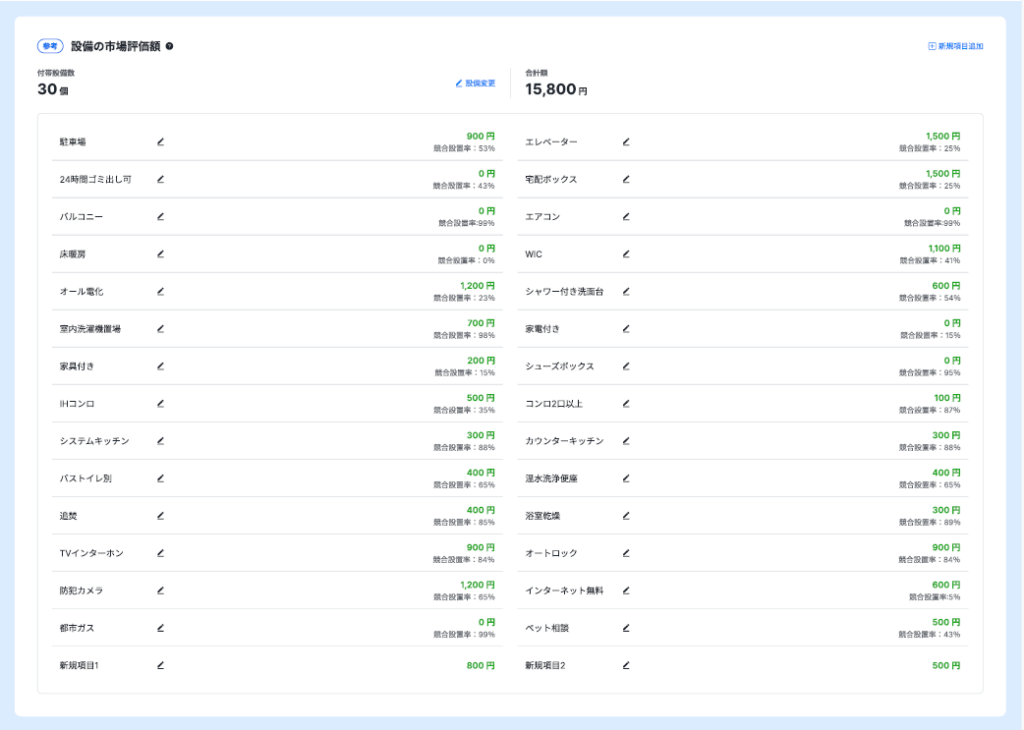Click the 新規項目追加 link
Image resolution: width=1024 pixels, height=730 pixels.
click(x=955, y=46)
